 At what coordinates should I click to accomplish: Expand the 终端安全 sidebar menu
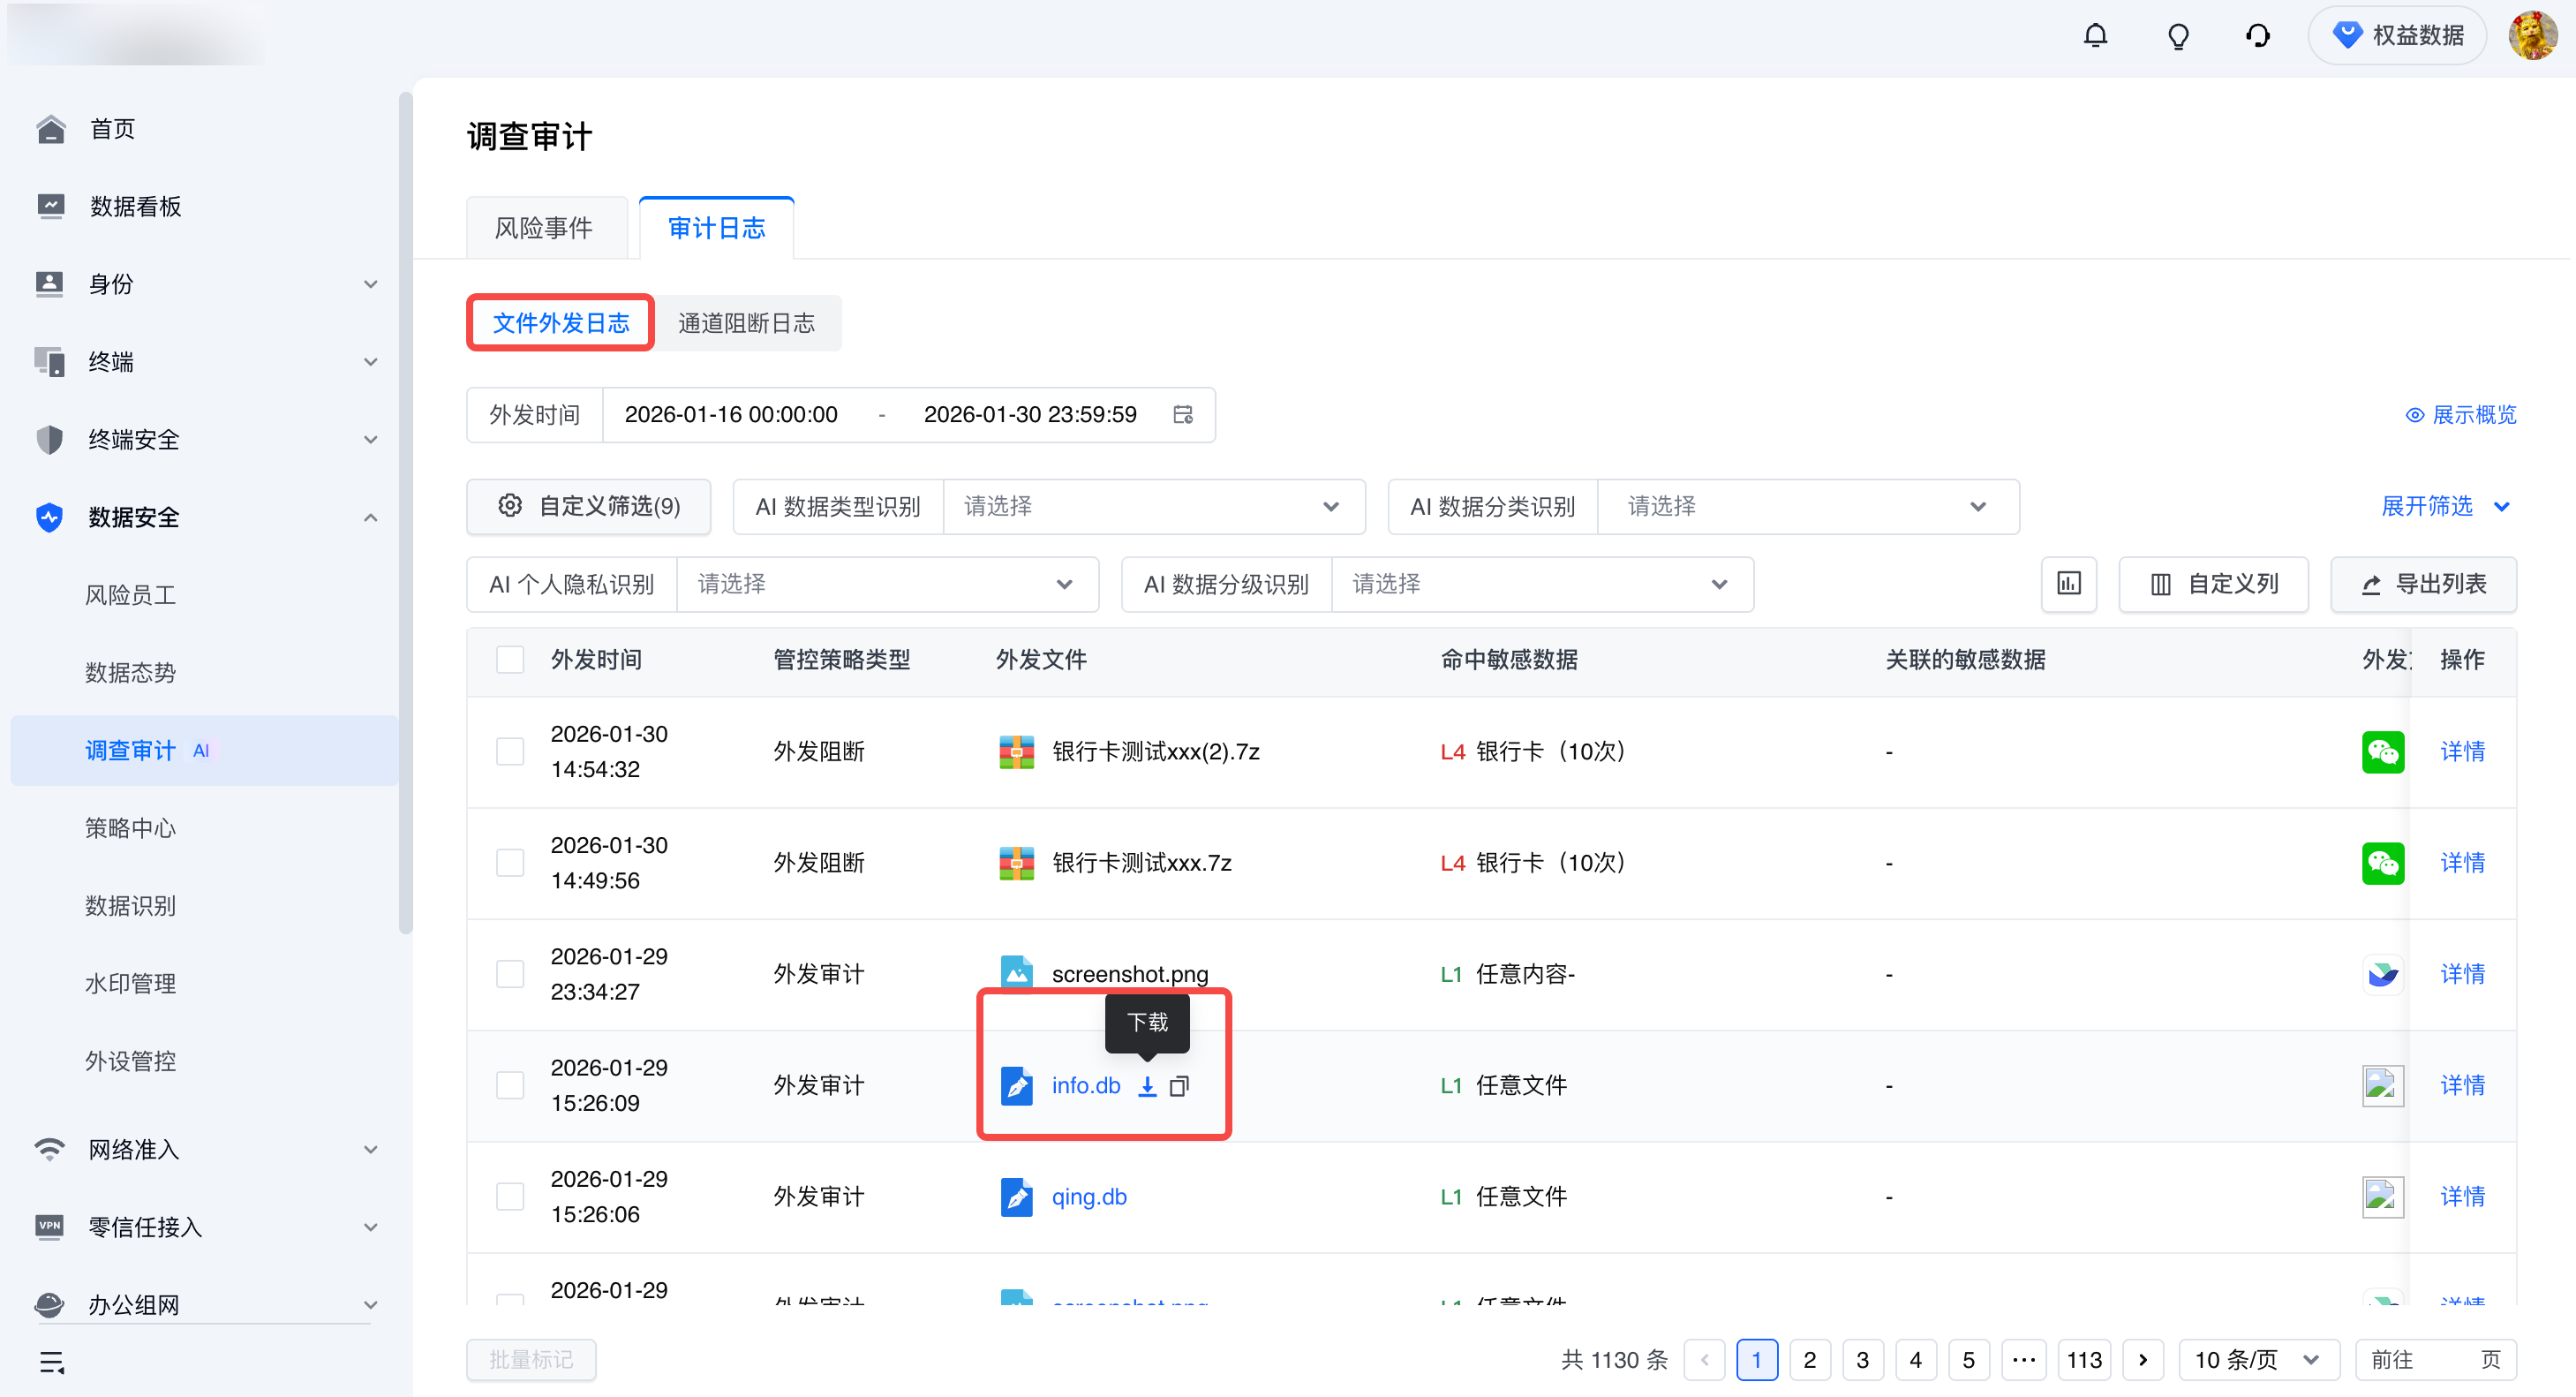click(x=205, y=439)
